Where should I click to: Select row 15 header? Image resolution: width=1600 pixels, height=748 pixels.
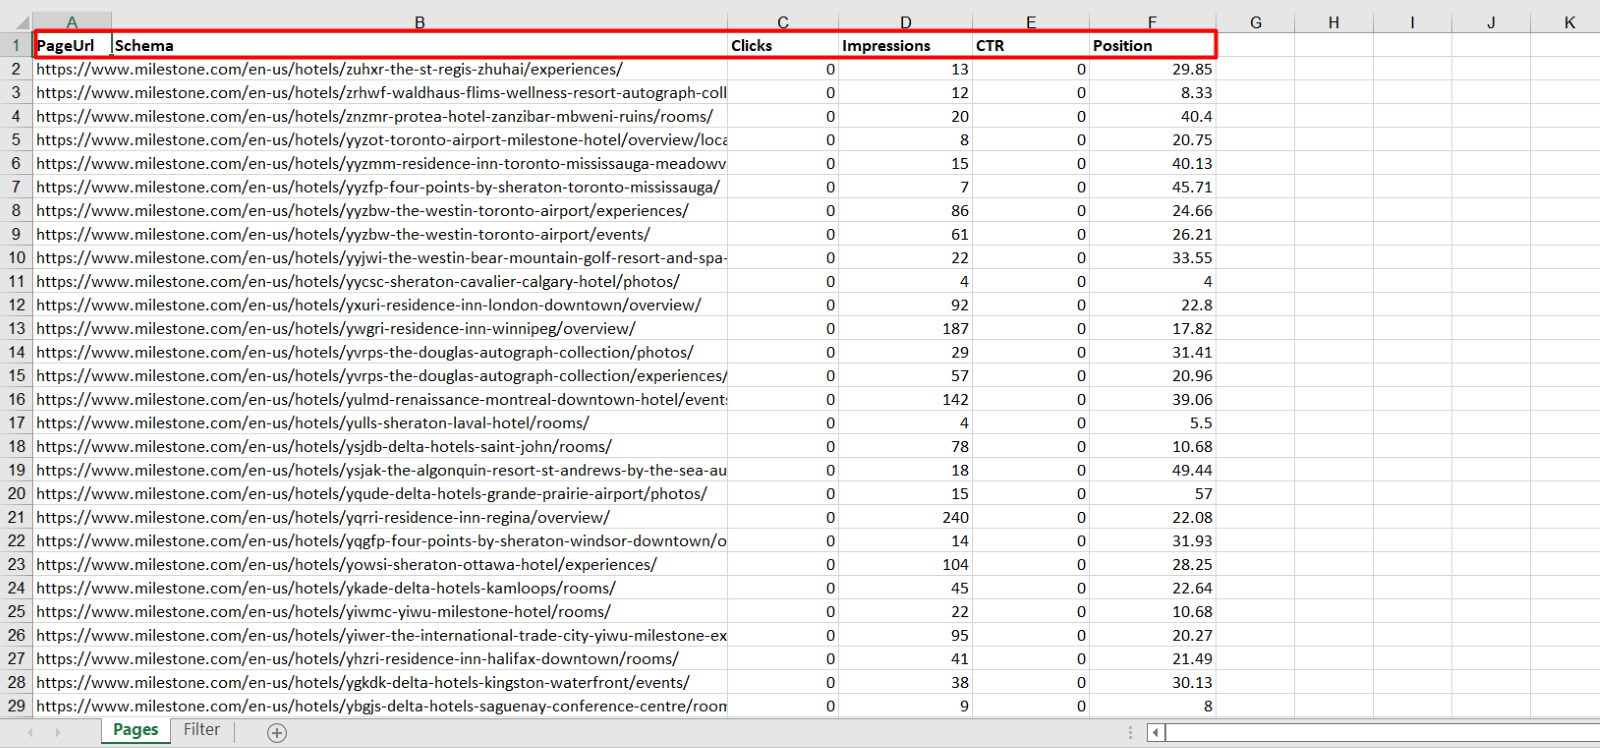coord(16,376)
